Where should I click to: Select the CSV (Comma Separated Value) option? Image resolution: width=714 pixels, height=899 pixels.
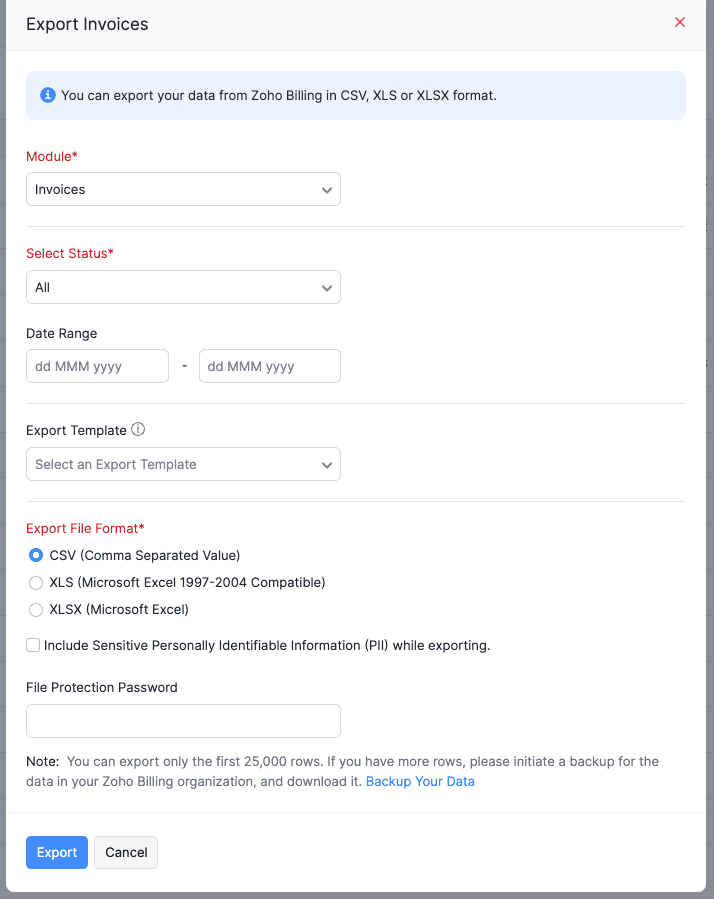(x=36, y=555)
